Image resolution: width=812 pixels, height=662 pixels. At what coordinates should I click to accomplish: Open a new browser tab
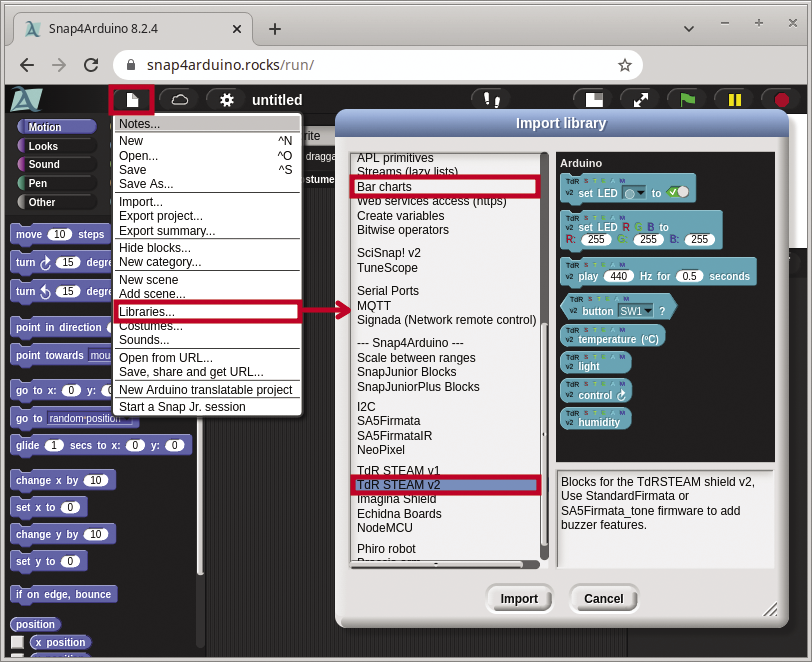coord(274,29)
